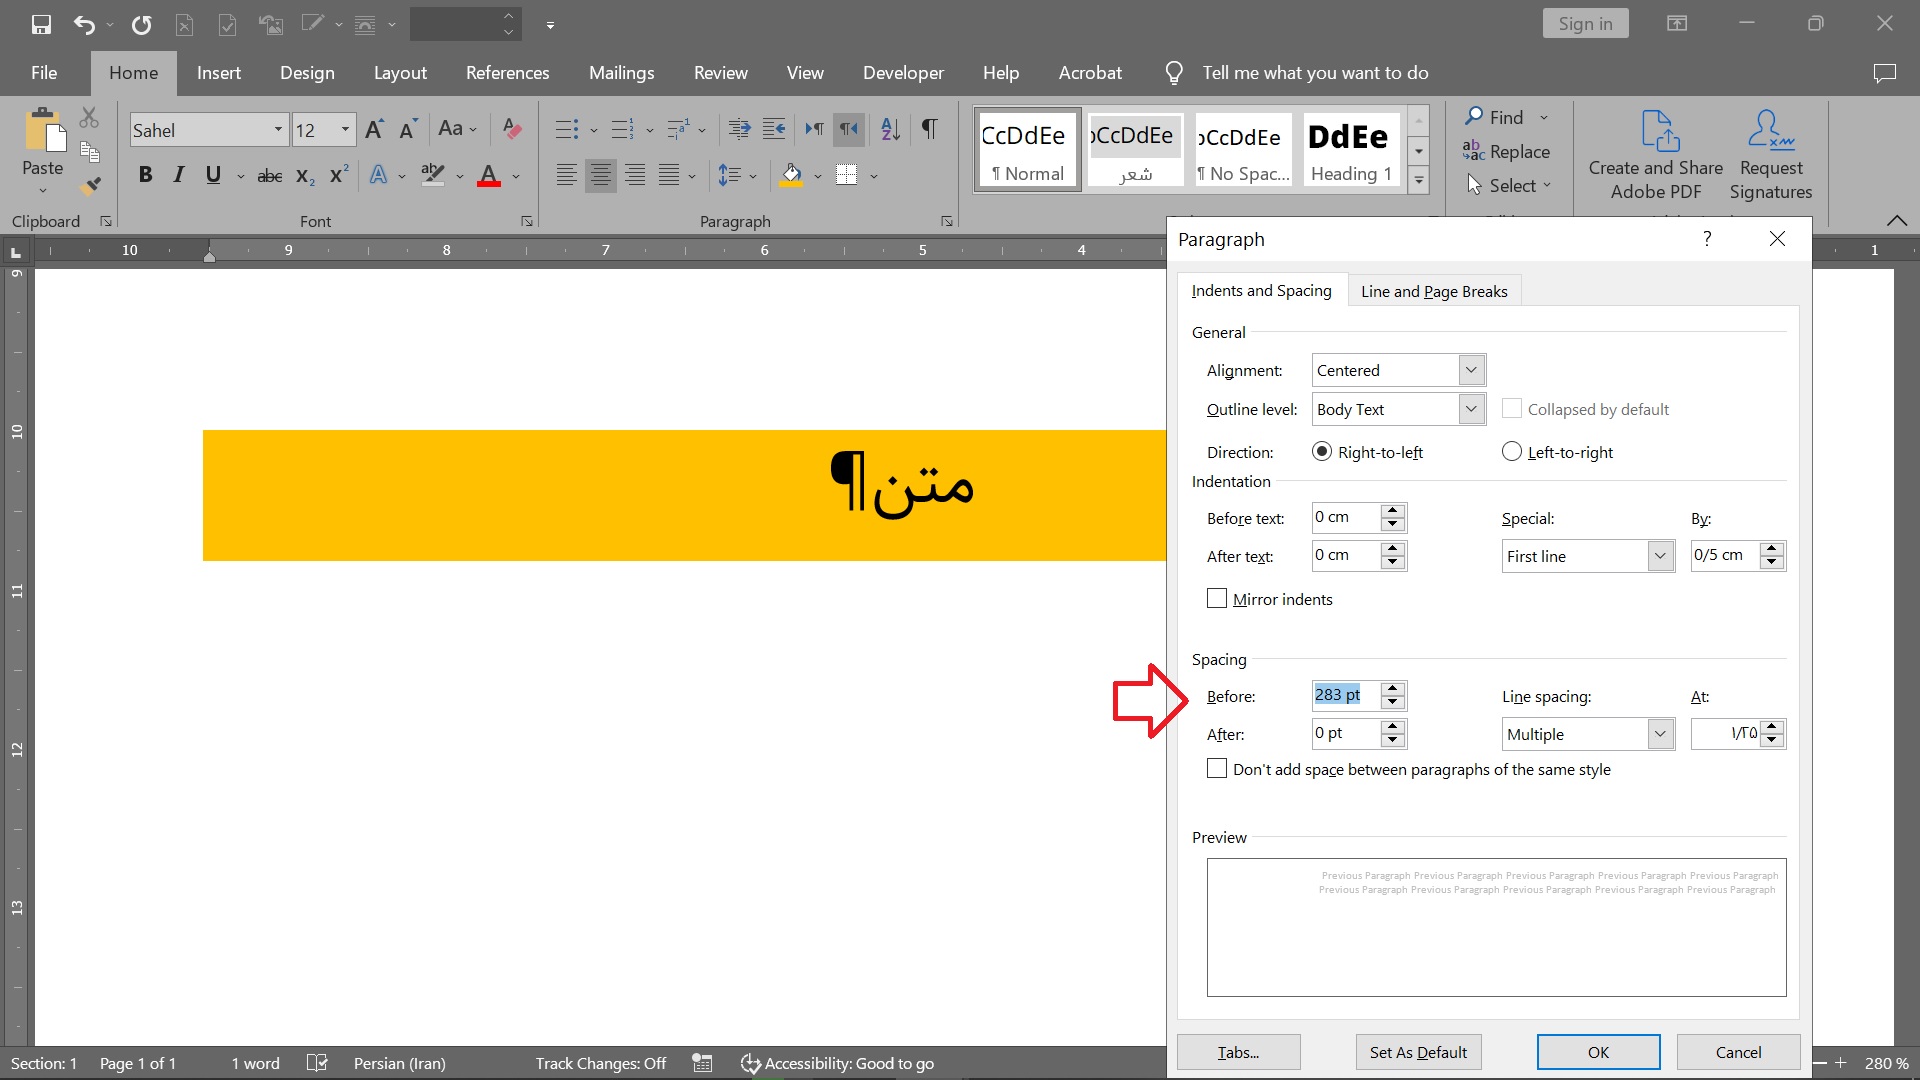Switch to Line and Page Breaks tab

point(1434,291)
